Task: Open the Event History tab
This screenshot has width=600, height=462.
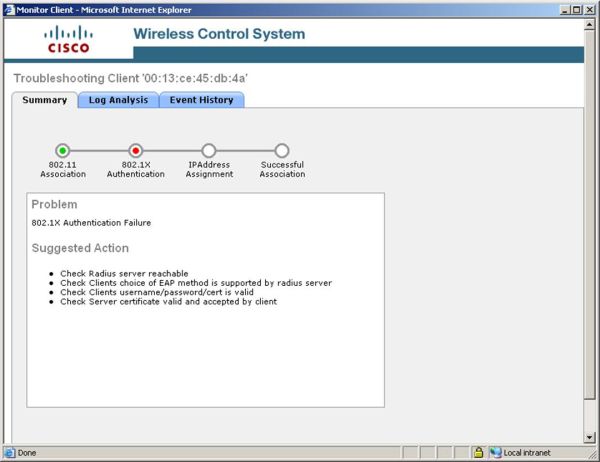Action: click(201, 100)
